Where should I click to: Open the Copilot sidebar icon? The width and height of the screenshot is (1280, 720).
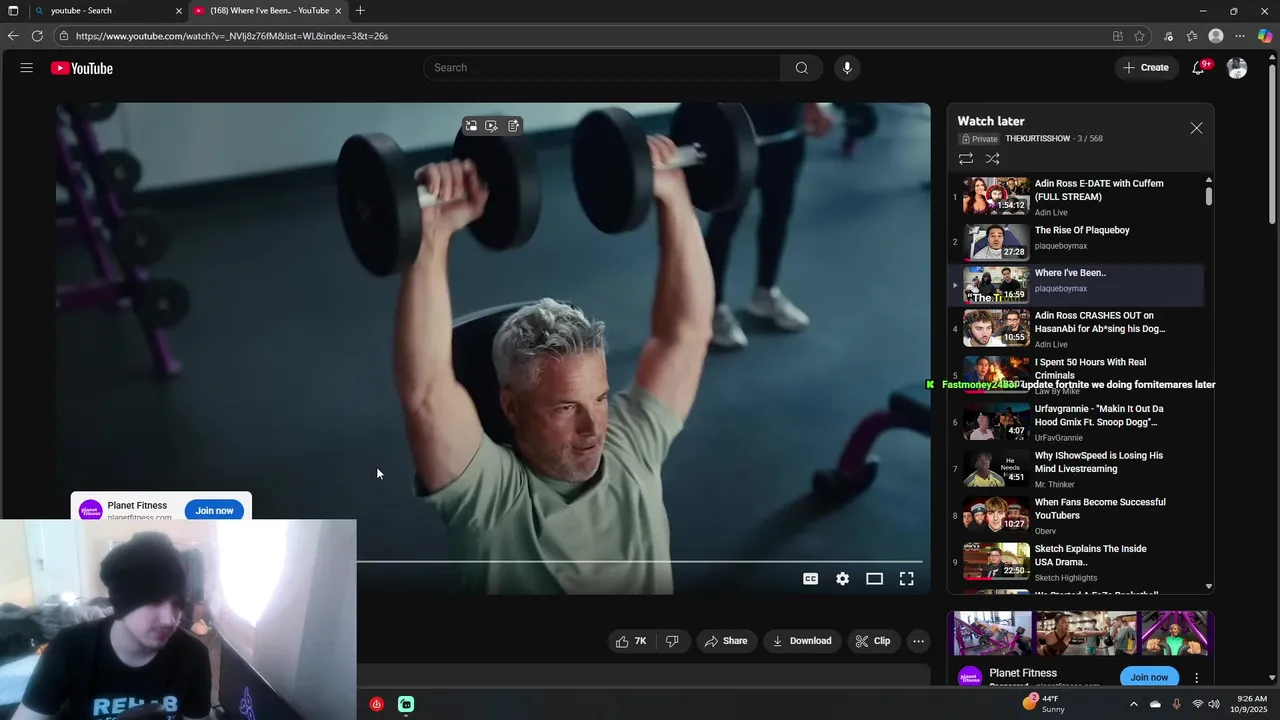click(1265, 36)
